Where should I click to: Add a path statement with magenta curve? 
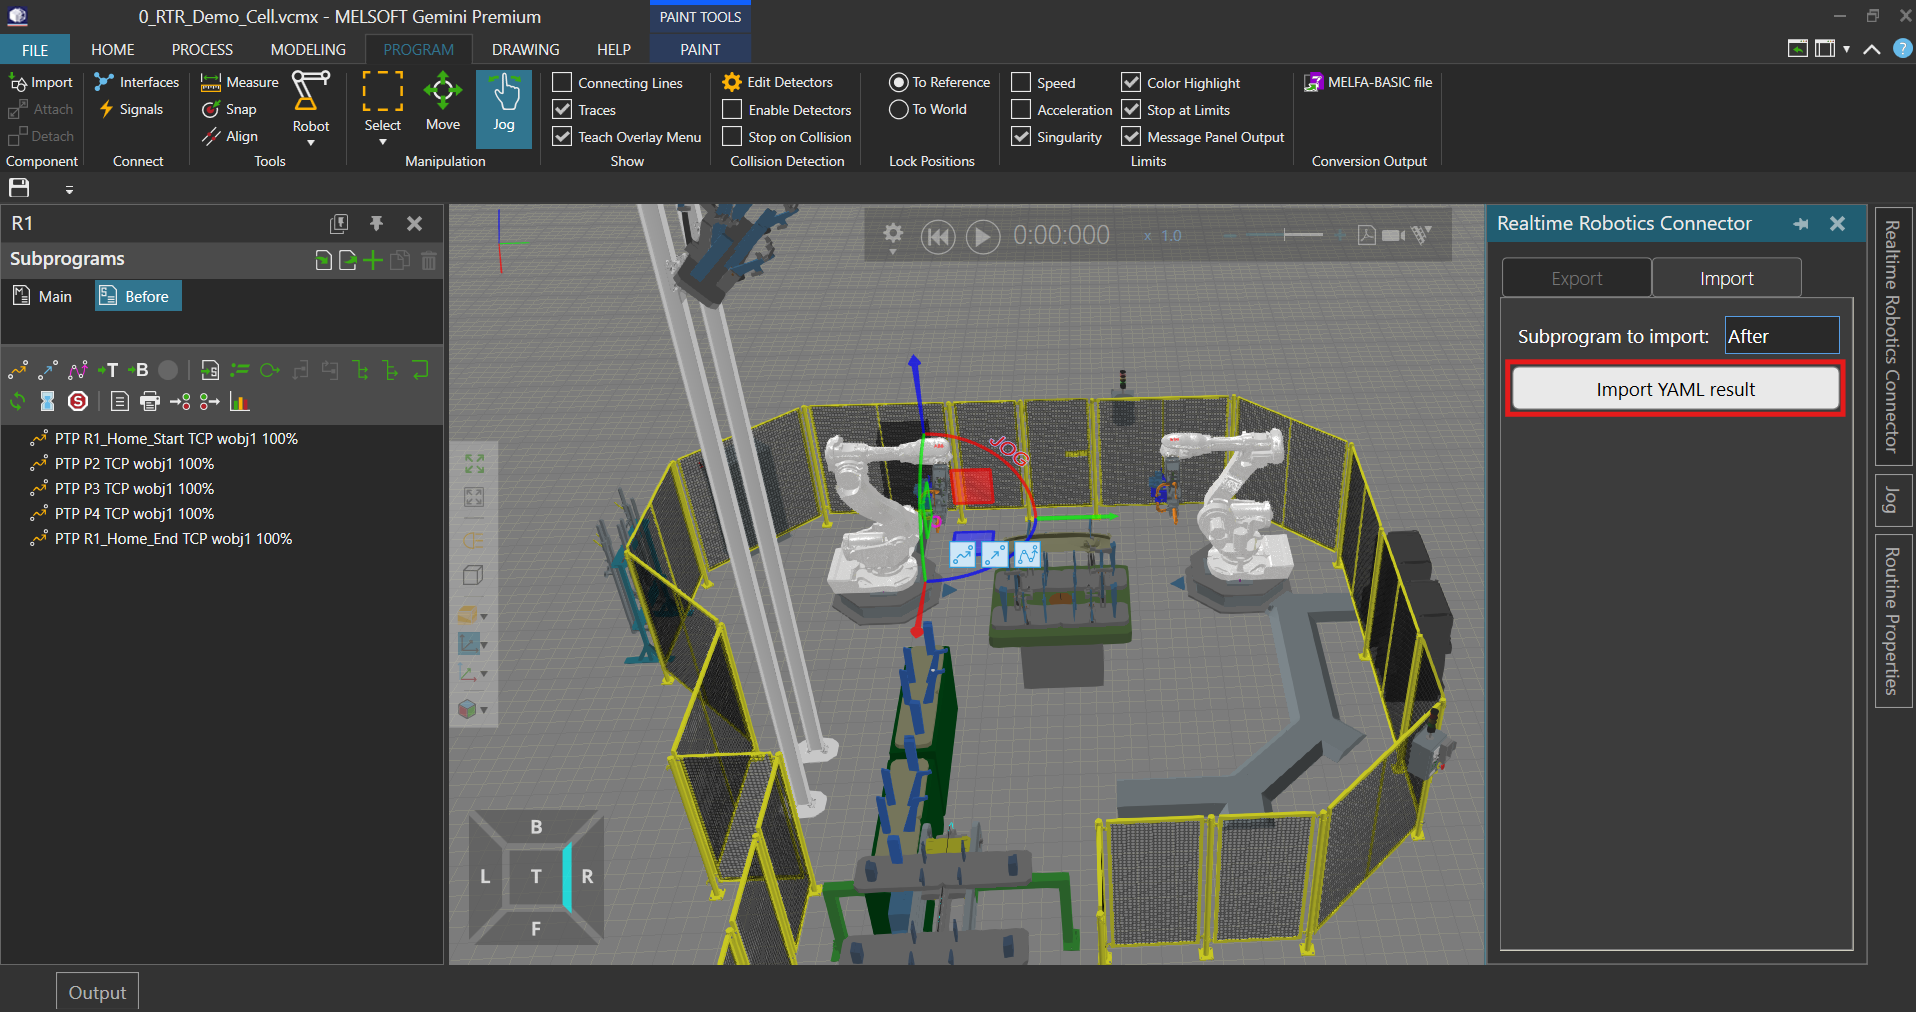[78, 370]
